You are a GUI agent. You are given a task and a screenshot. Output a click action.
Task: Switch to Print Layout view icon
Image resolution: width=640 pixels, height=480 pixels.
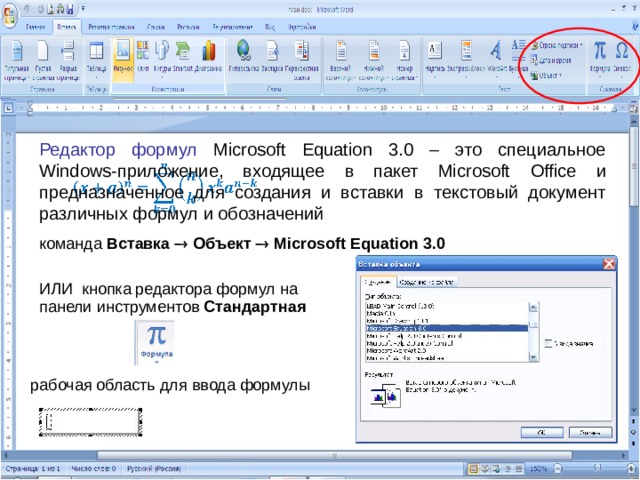[474, 469]
